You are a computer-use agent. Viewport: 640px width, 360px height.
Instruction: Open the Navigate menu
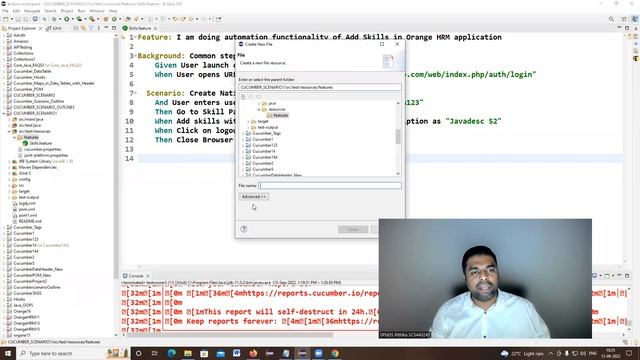tap(32, 11)
